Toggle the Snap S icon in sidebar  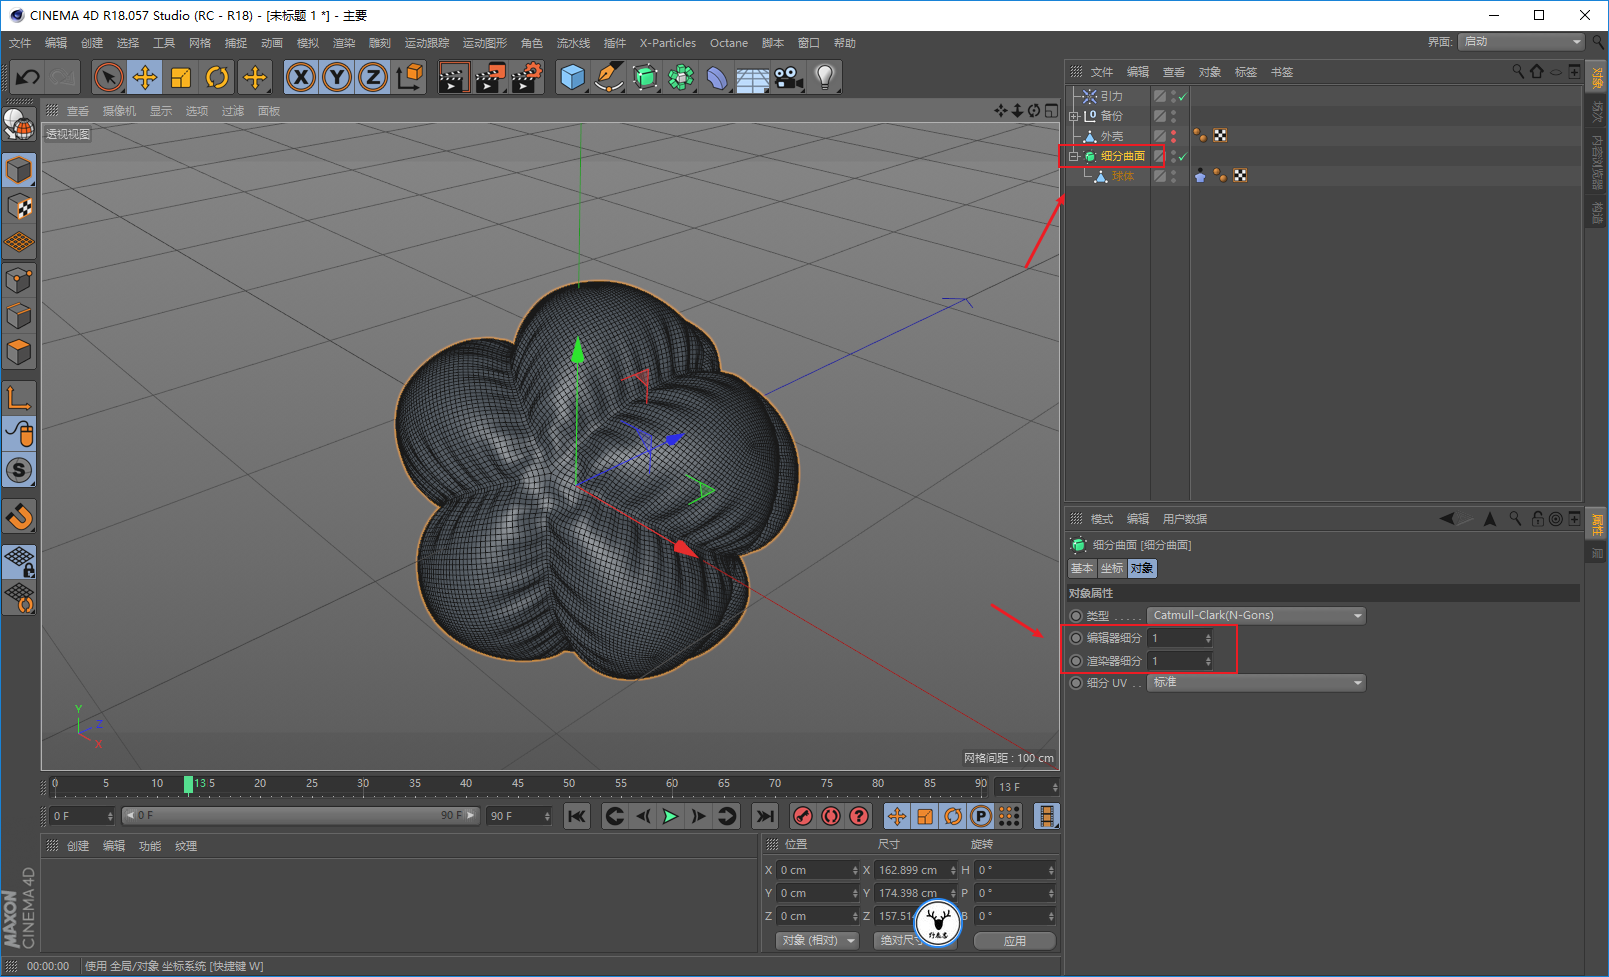pyautogui.click(x=19, y=470)
